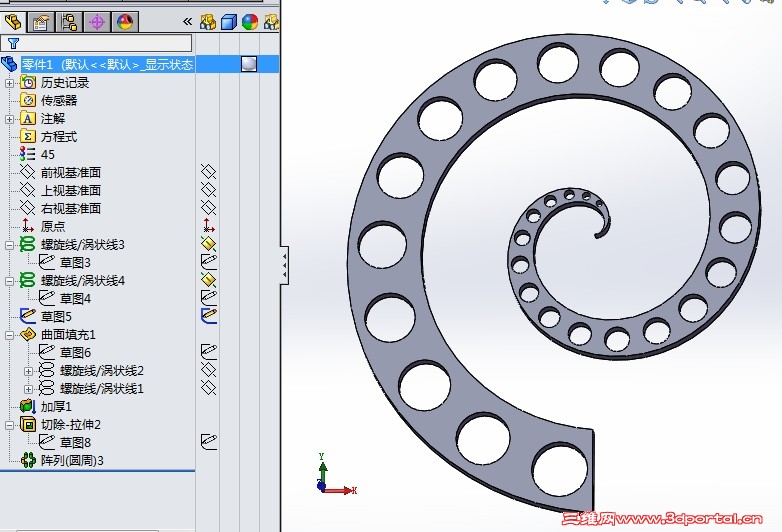Collapse the 螺旋线/涡状线3 feature
This screenshot has height=532, width=782.
[x=9, y=245]
